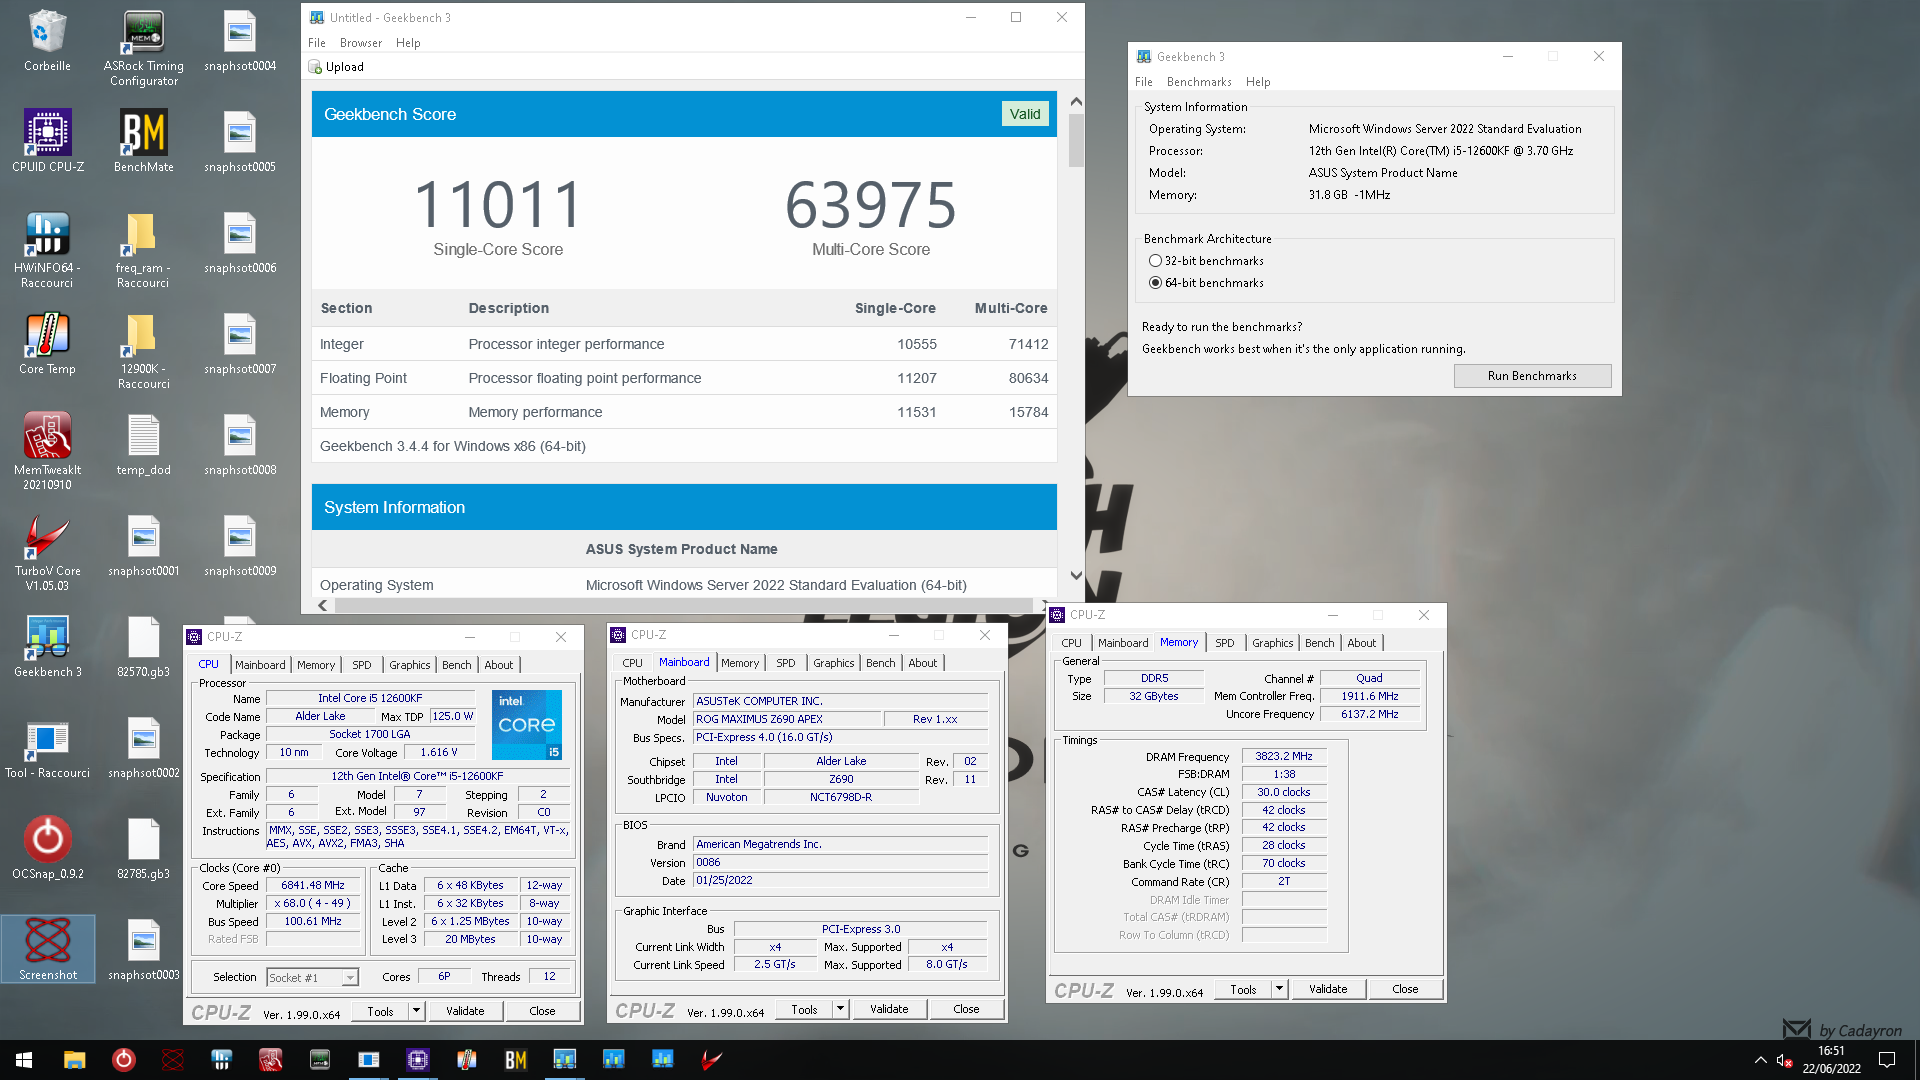1920x1080 pixels.
Task: Switch to CPU-Z taskbar button
Action: coord(417,1060)
